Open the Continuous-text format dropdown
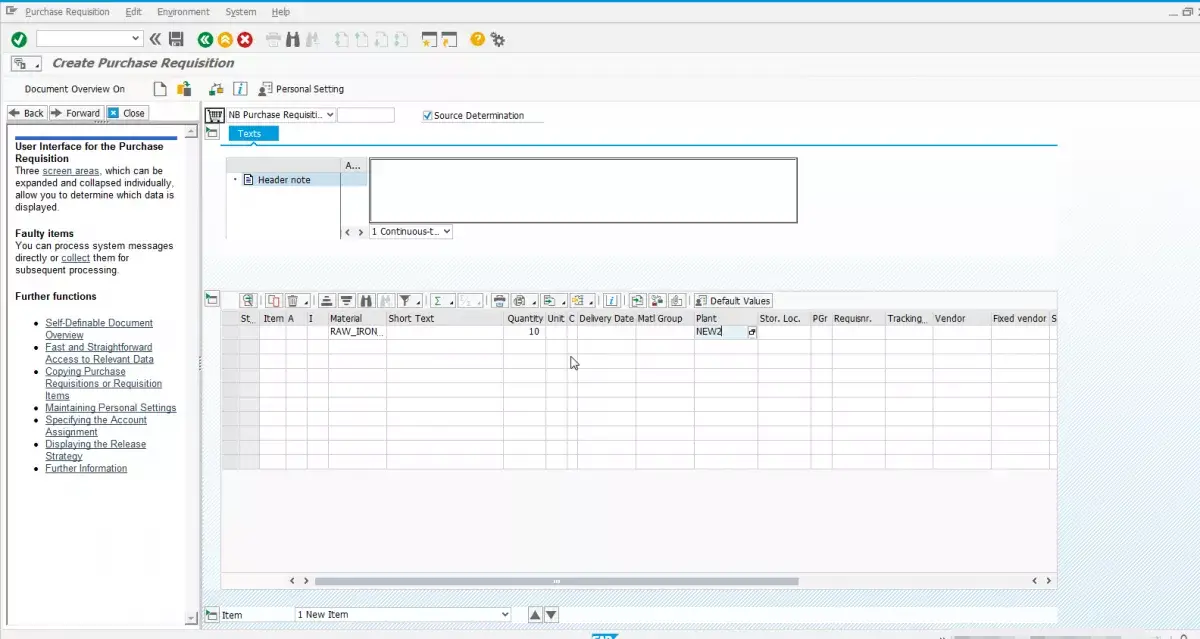1200x639 pixels. [446, 231]
